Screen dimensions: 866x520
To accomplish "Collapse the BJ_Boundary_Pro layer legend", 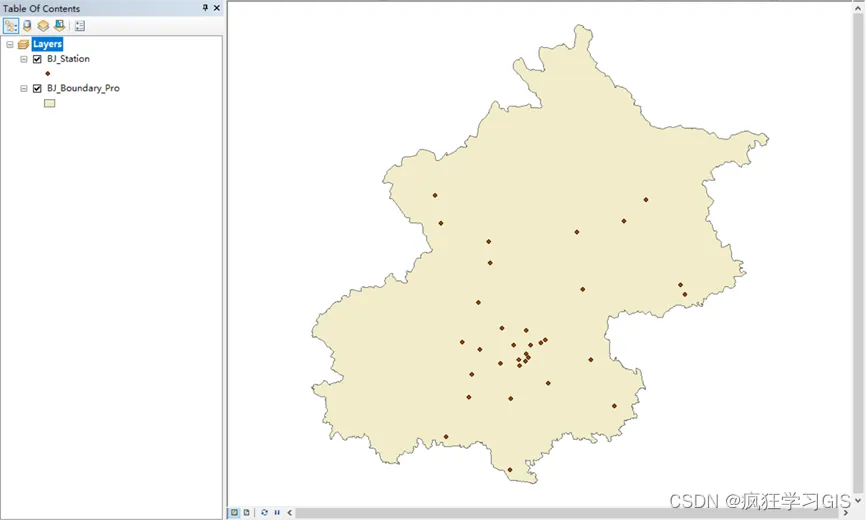I will pos(24,88).
